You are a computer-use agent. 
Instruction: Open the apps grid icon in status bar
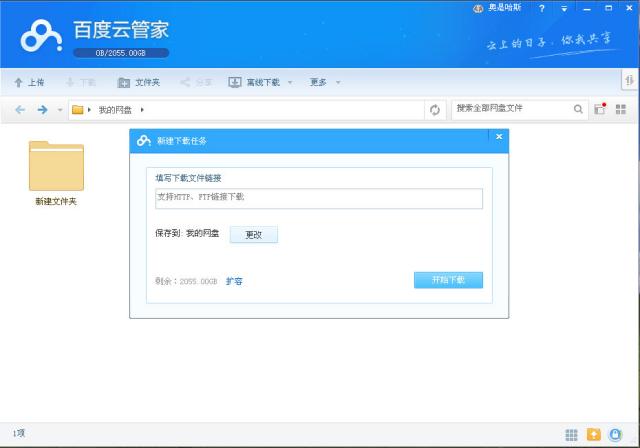click(571, 435)
